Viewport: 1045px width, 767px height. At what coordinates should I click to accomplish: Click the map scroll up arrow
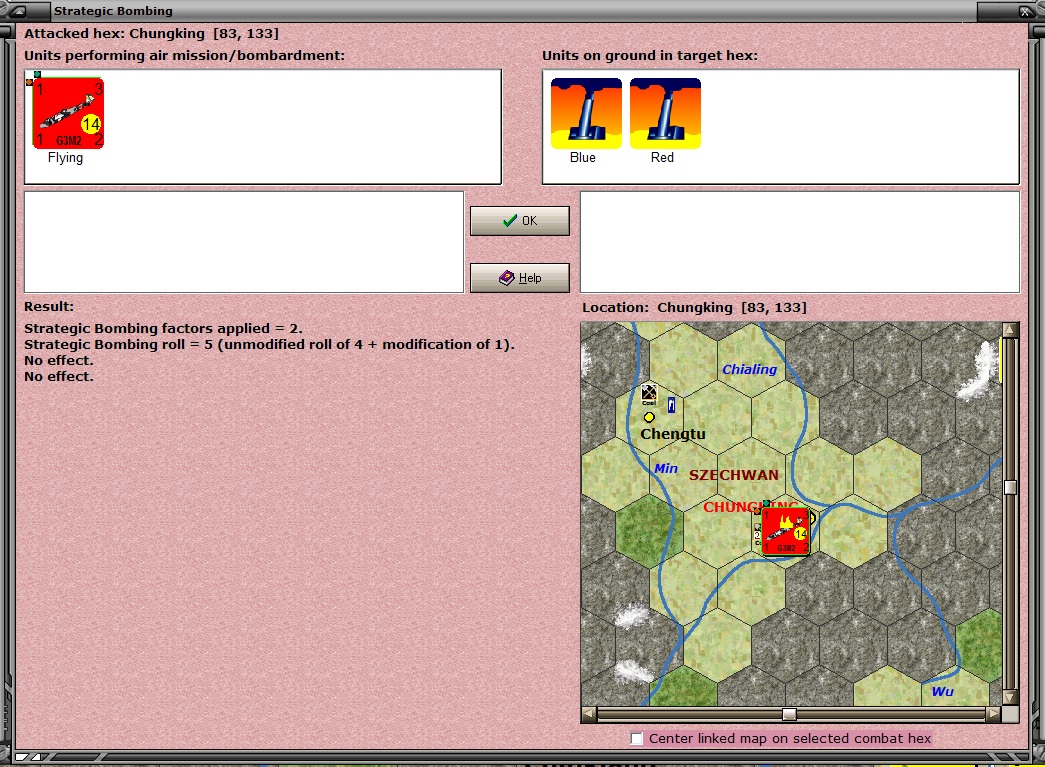(x=1010, y=329)
